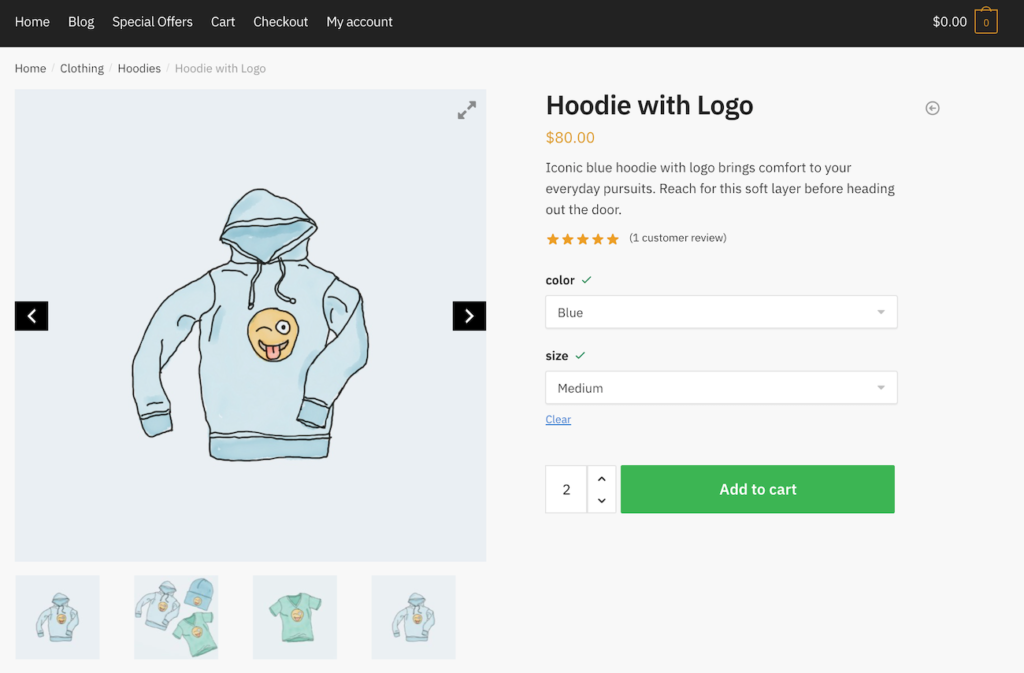Click the quantity input field
This screenshot has width=1024, height=673.
(566, 489)
